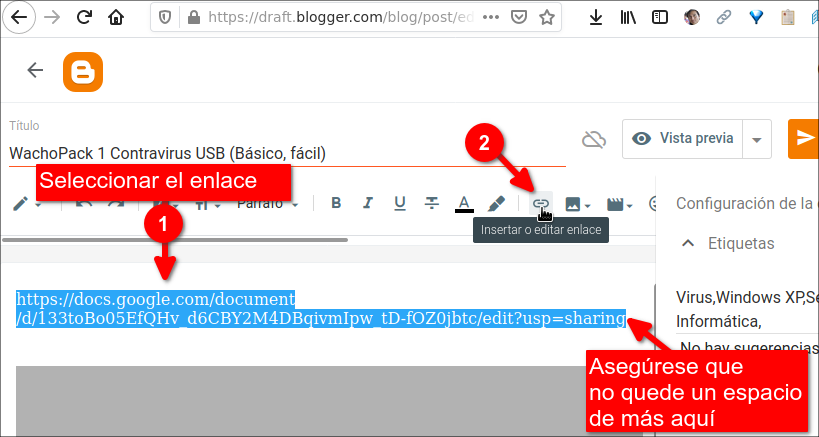Apply Italic formatting
819x437 pixels.
368,203
